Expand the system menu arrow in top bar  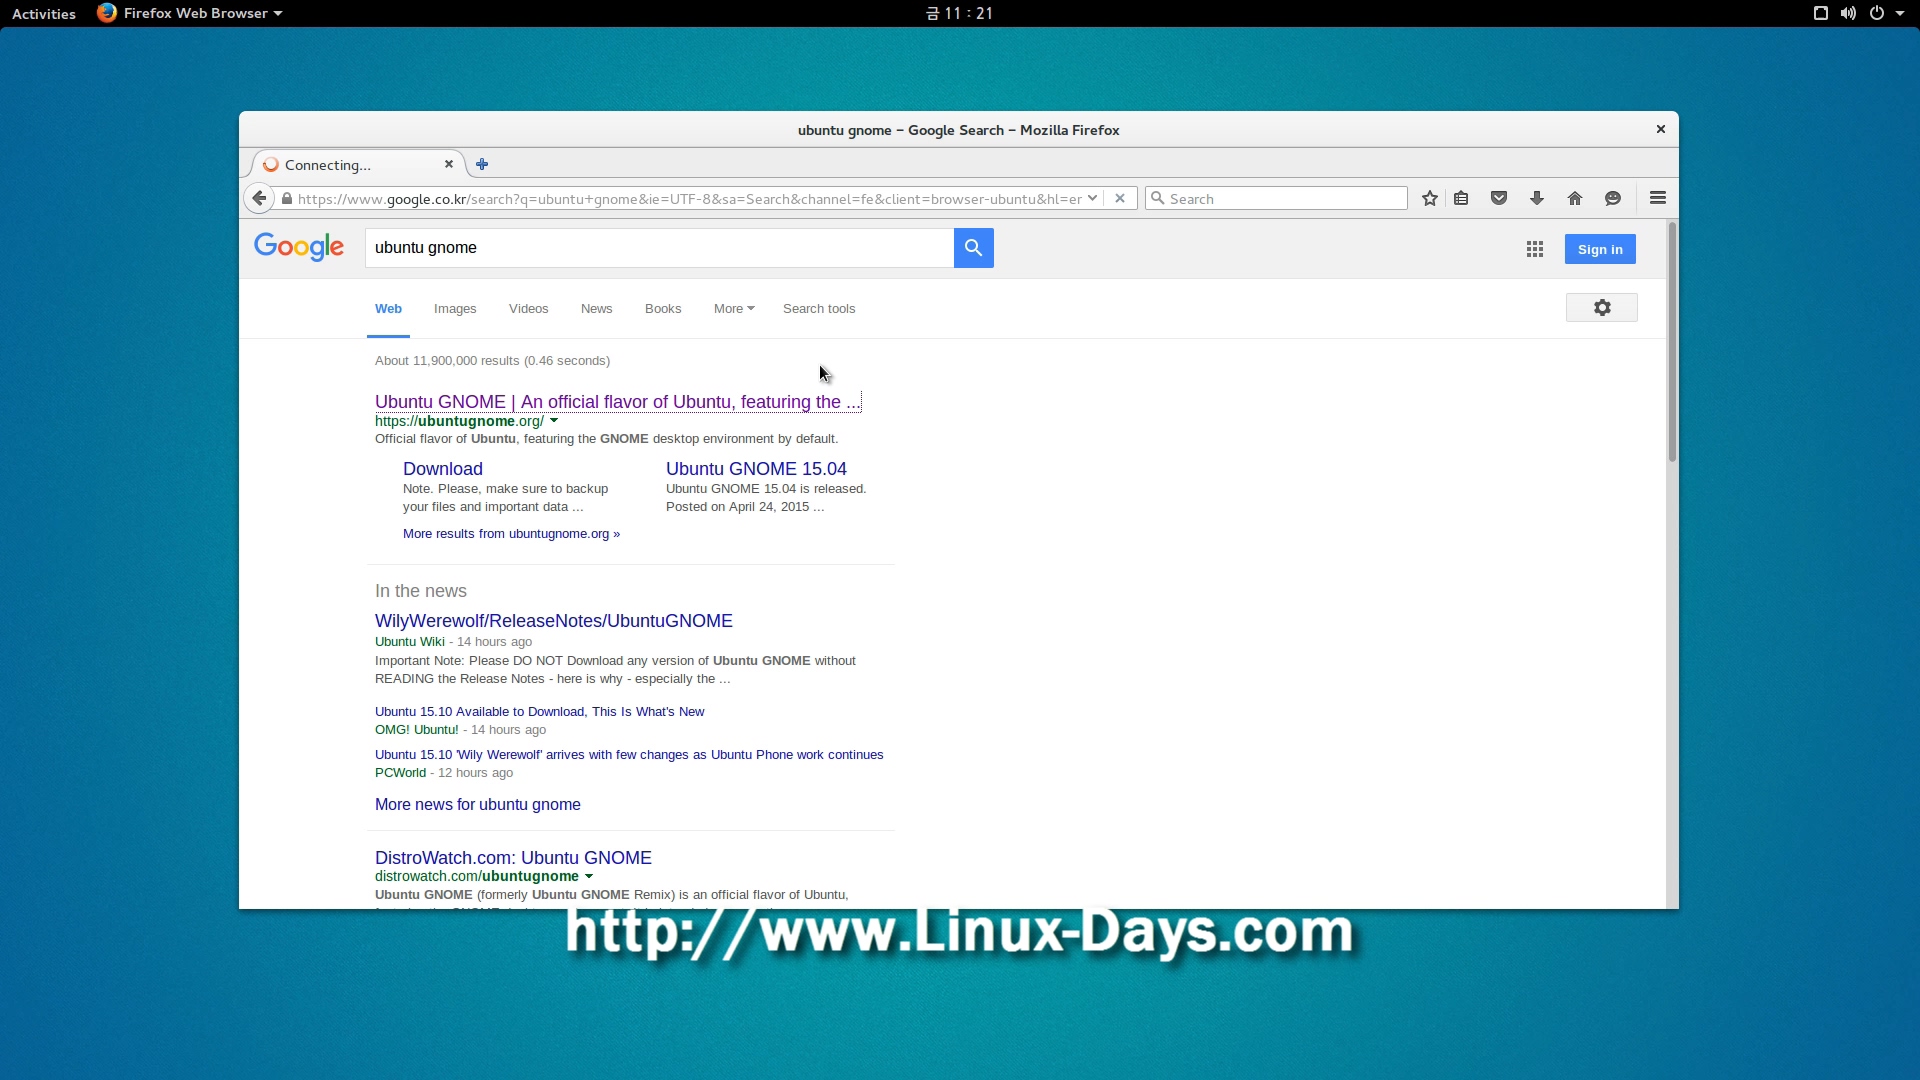[1900, 13]
